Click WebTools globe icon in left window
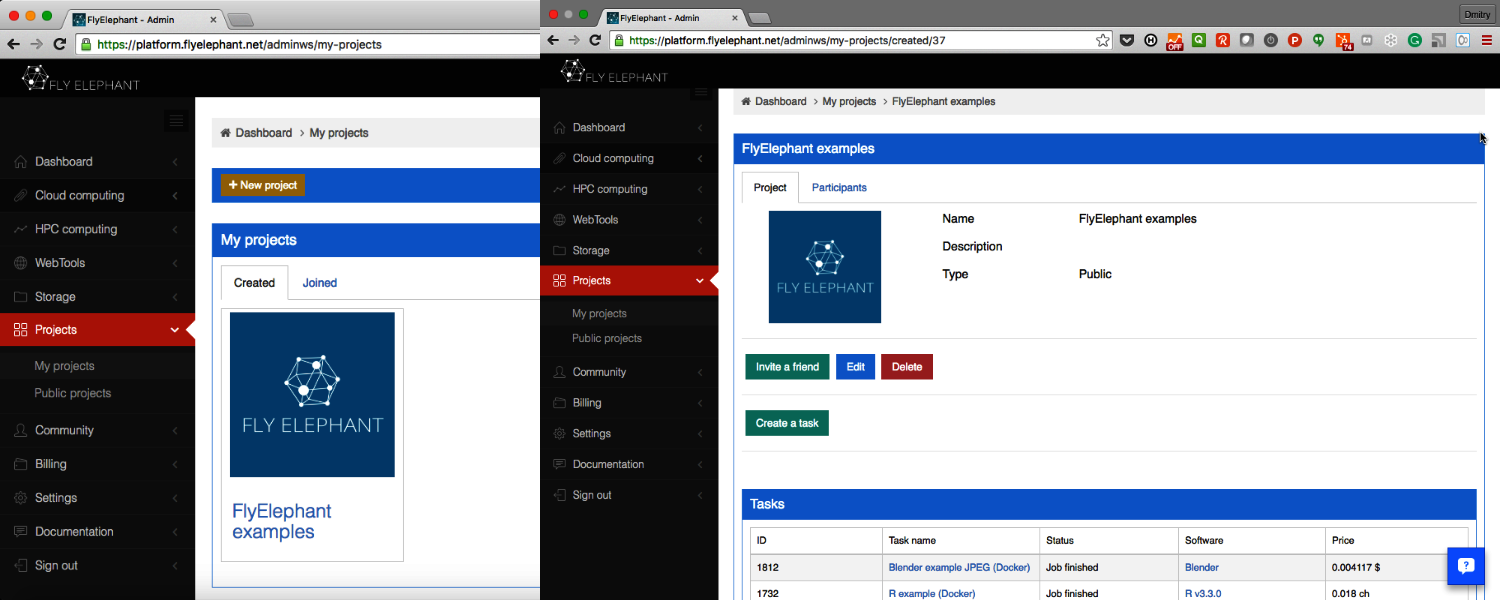 (21, 263)
